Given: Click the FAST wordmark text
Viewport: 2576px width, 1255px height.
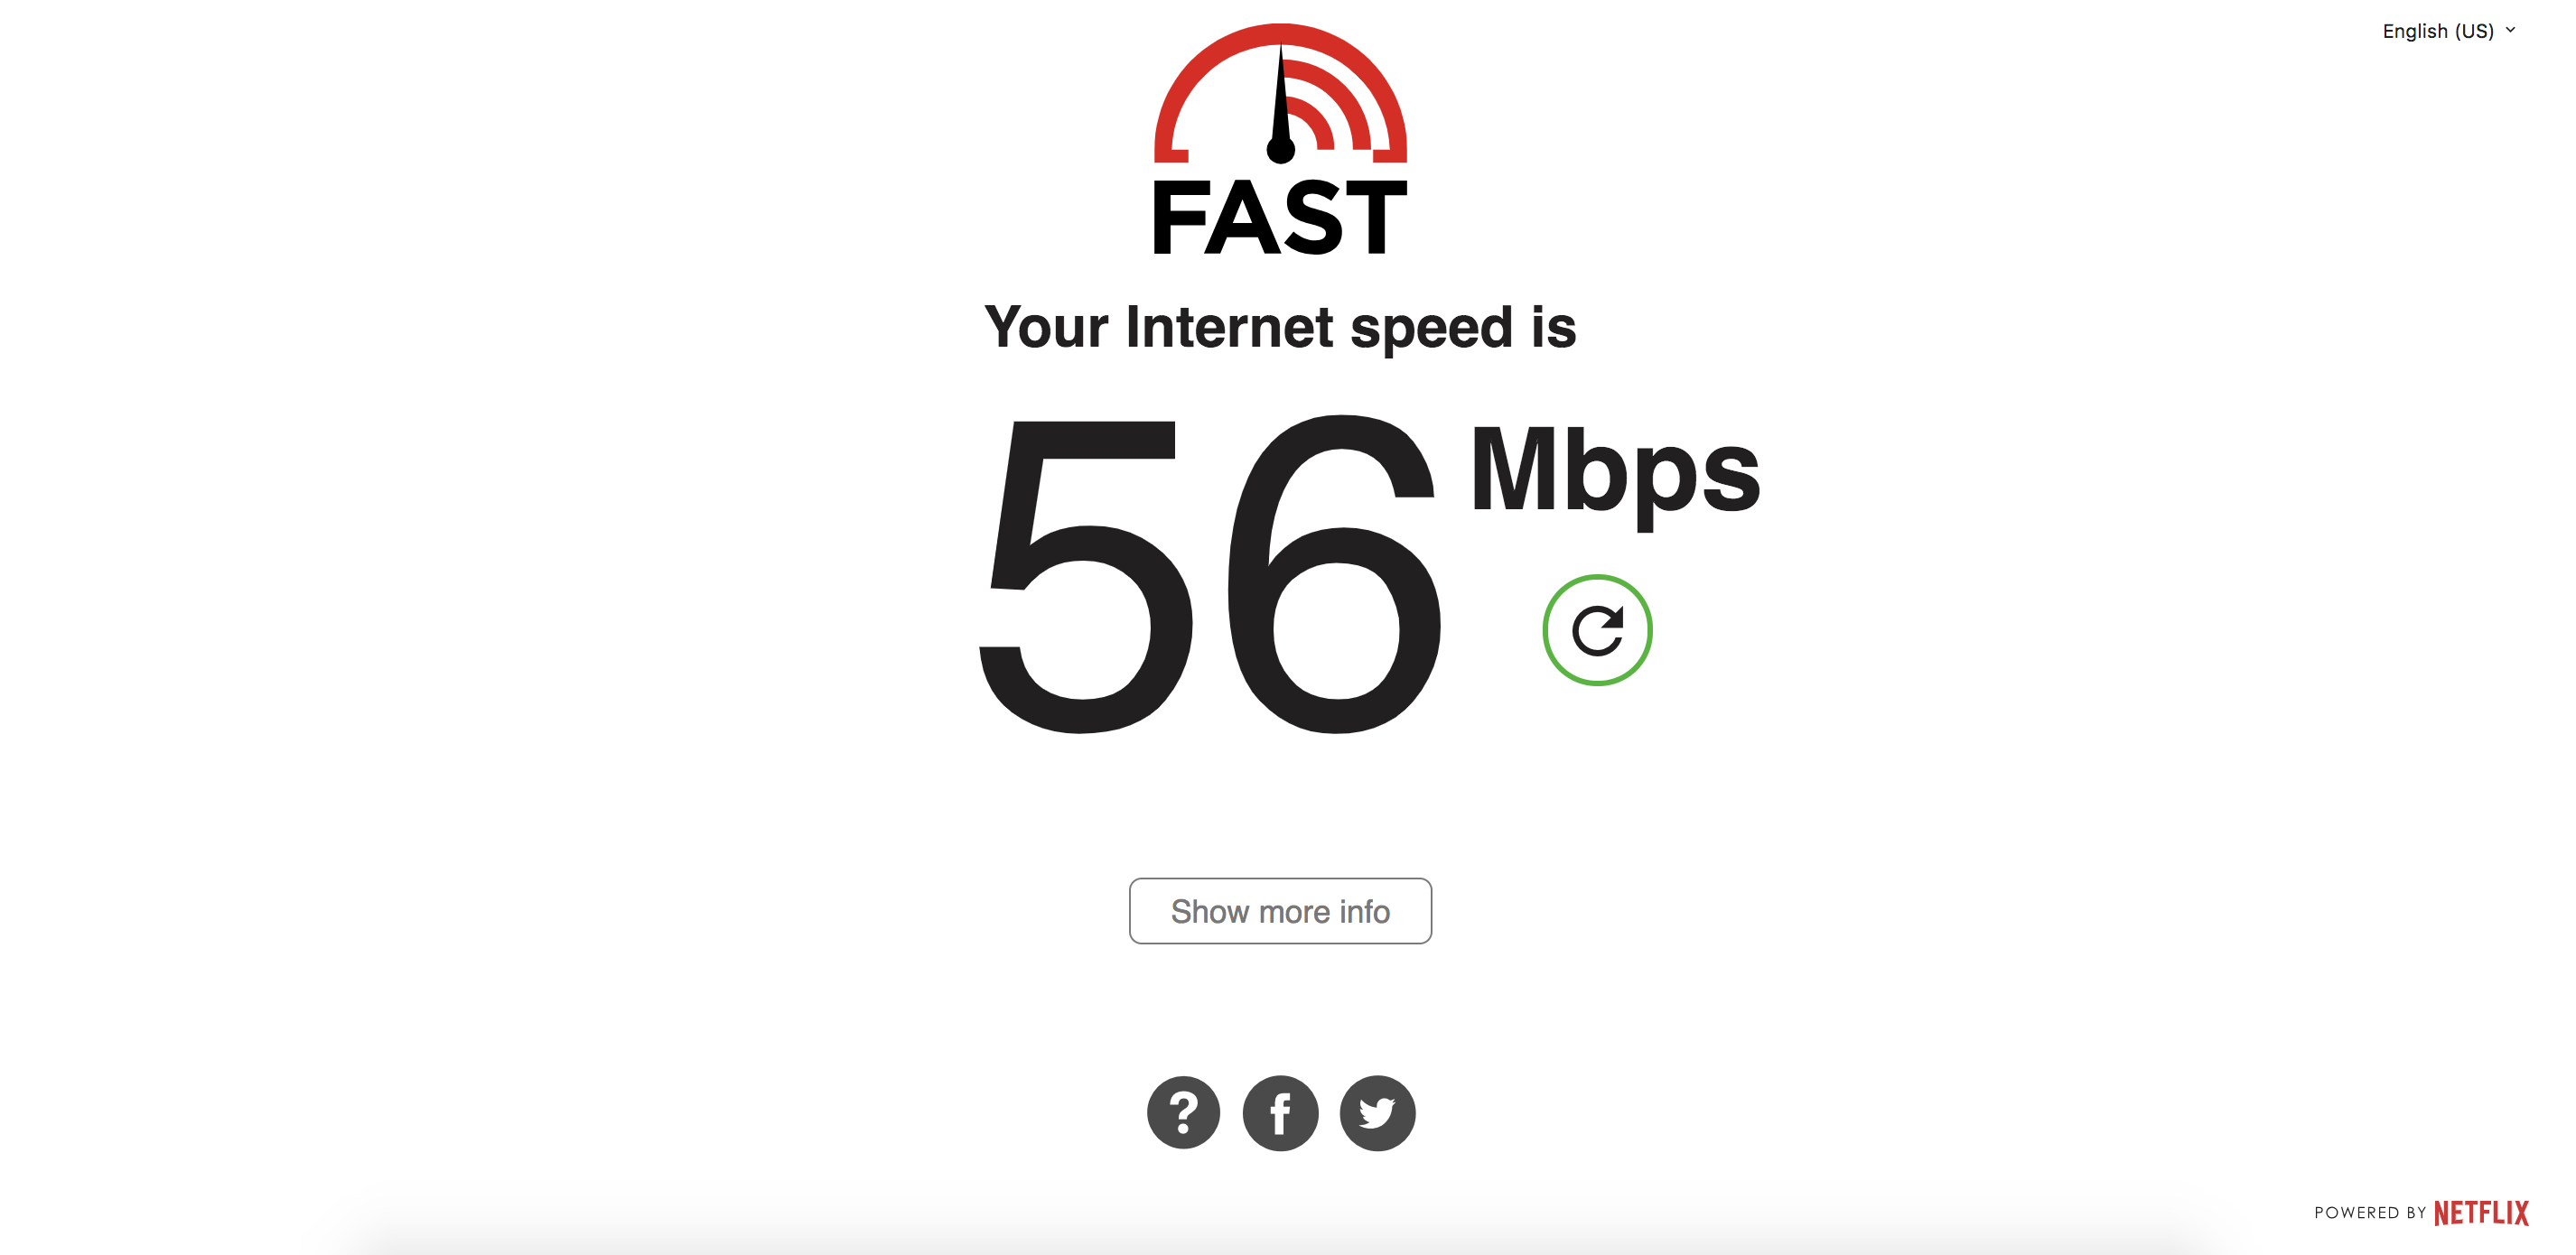Looking at the screenshot, I should click(1280, 217).
